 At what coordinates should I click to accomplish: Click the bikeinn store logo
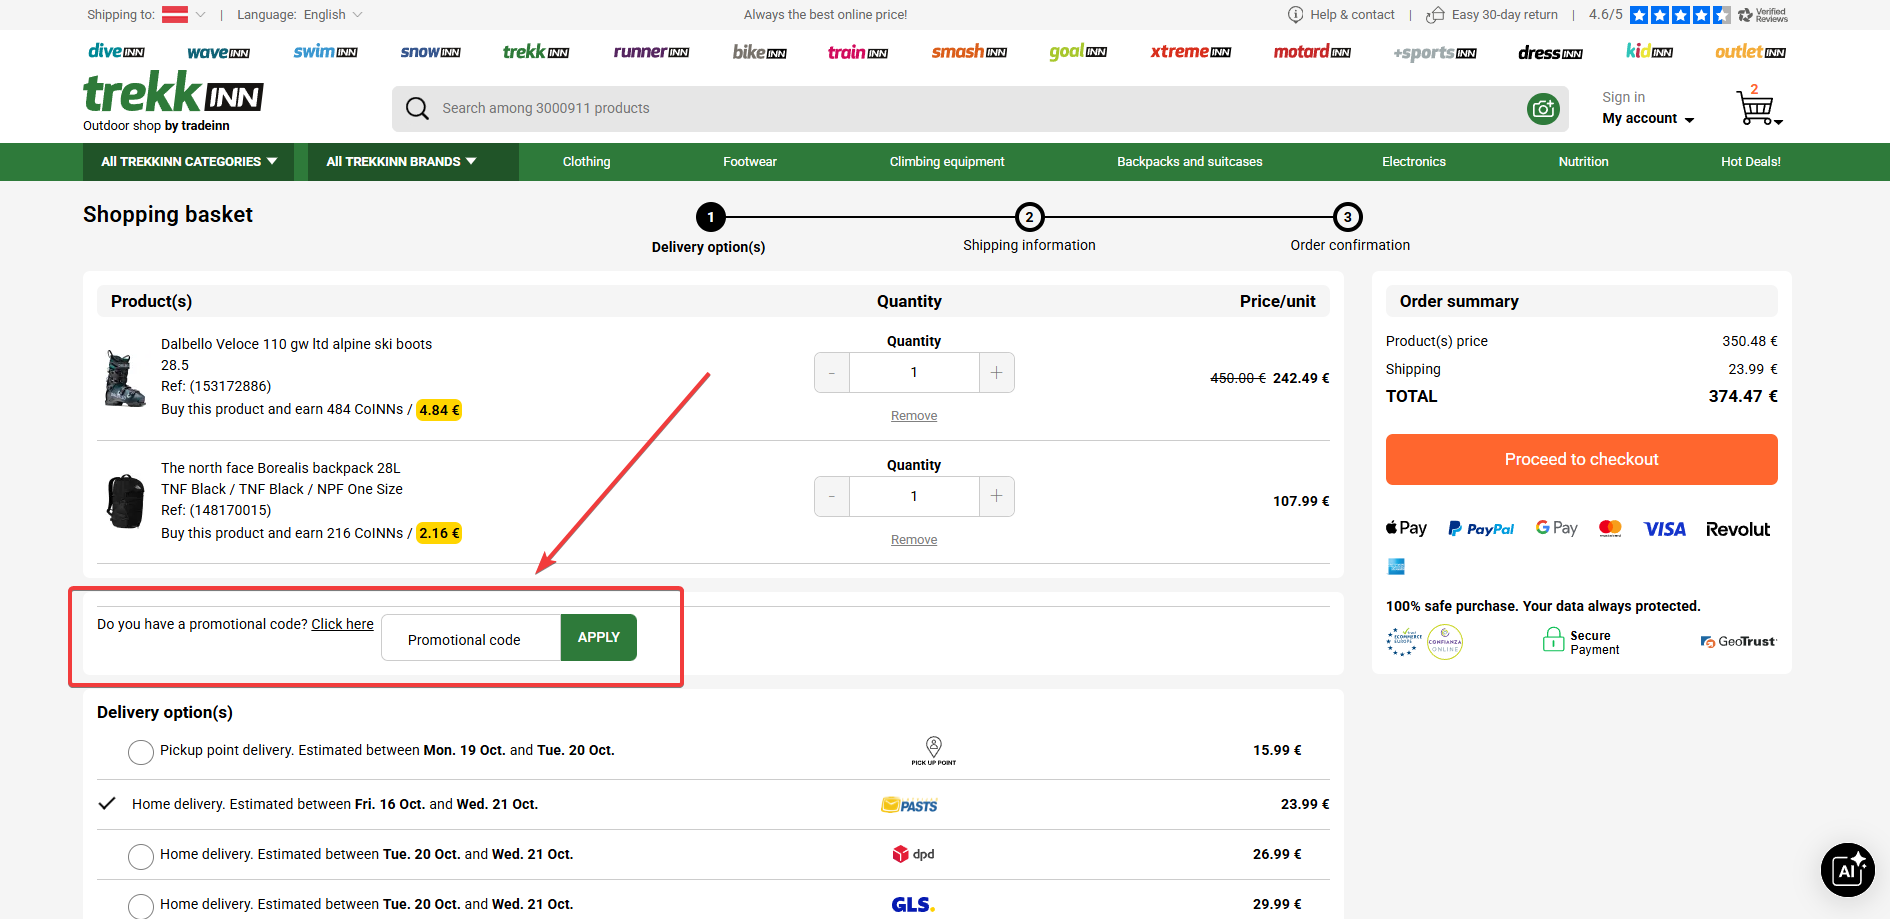point(759,51)
